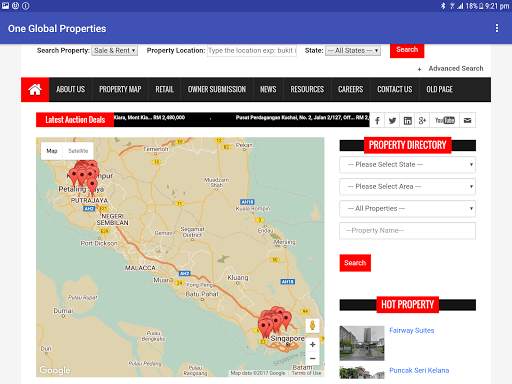This screenshot has width=512, height=384.
Task: Zoom out on the map
Action: [x=313, y=358]
